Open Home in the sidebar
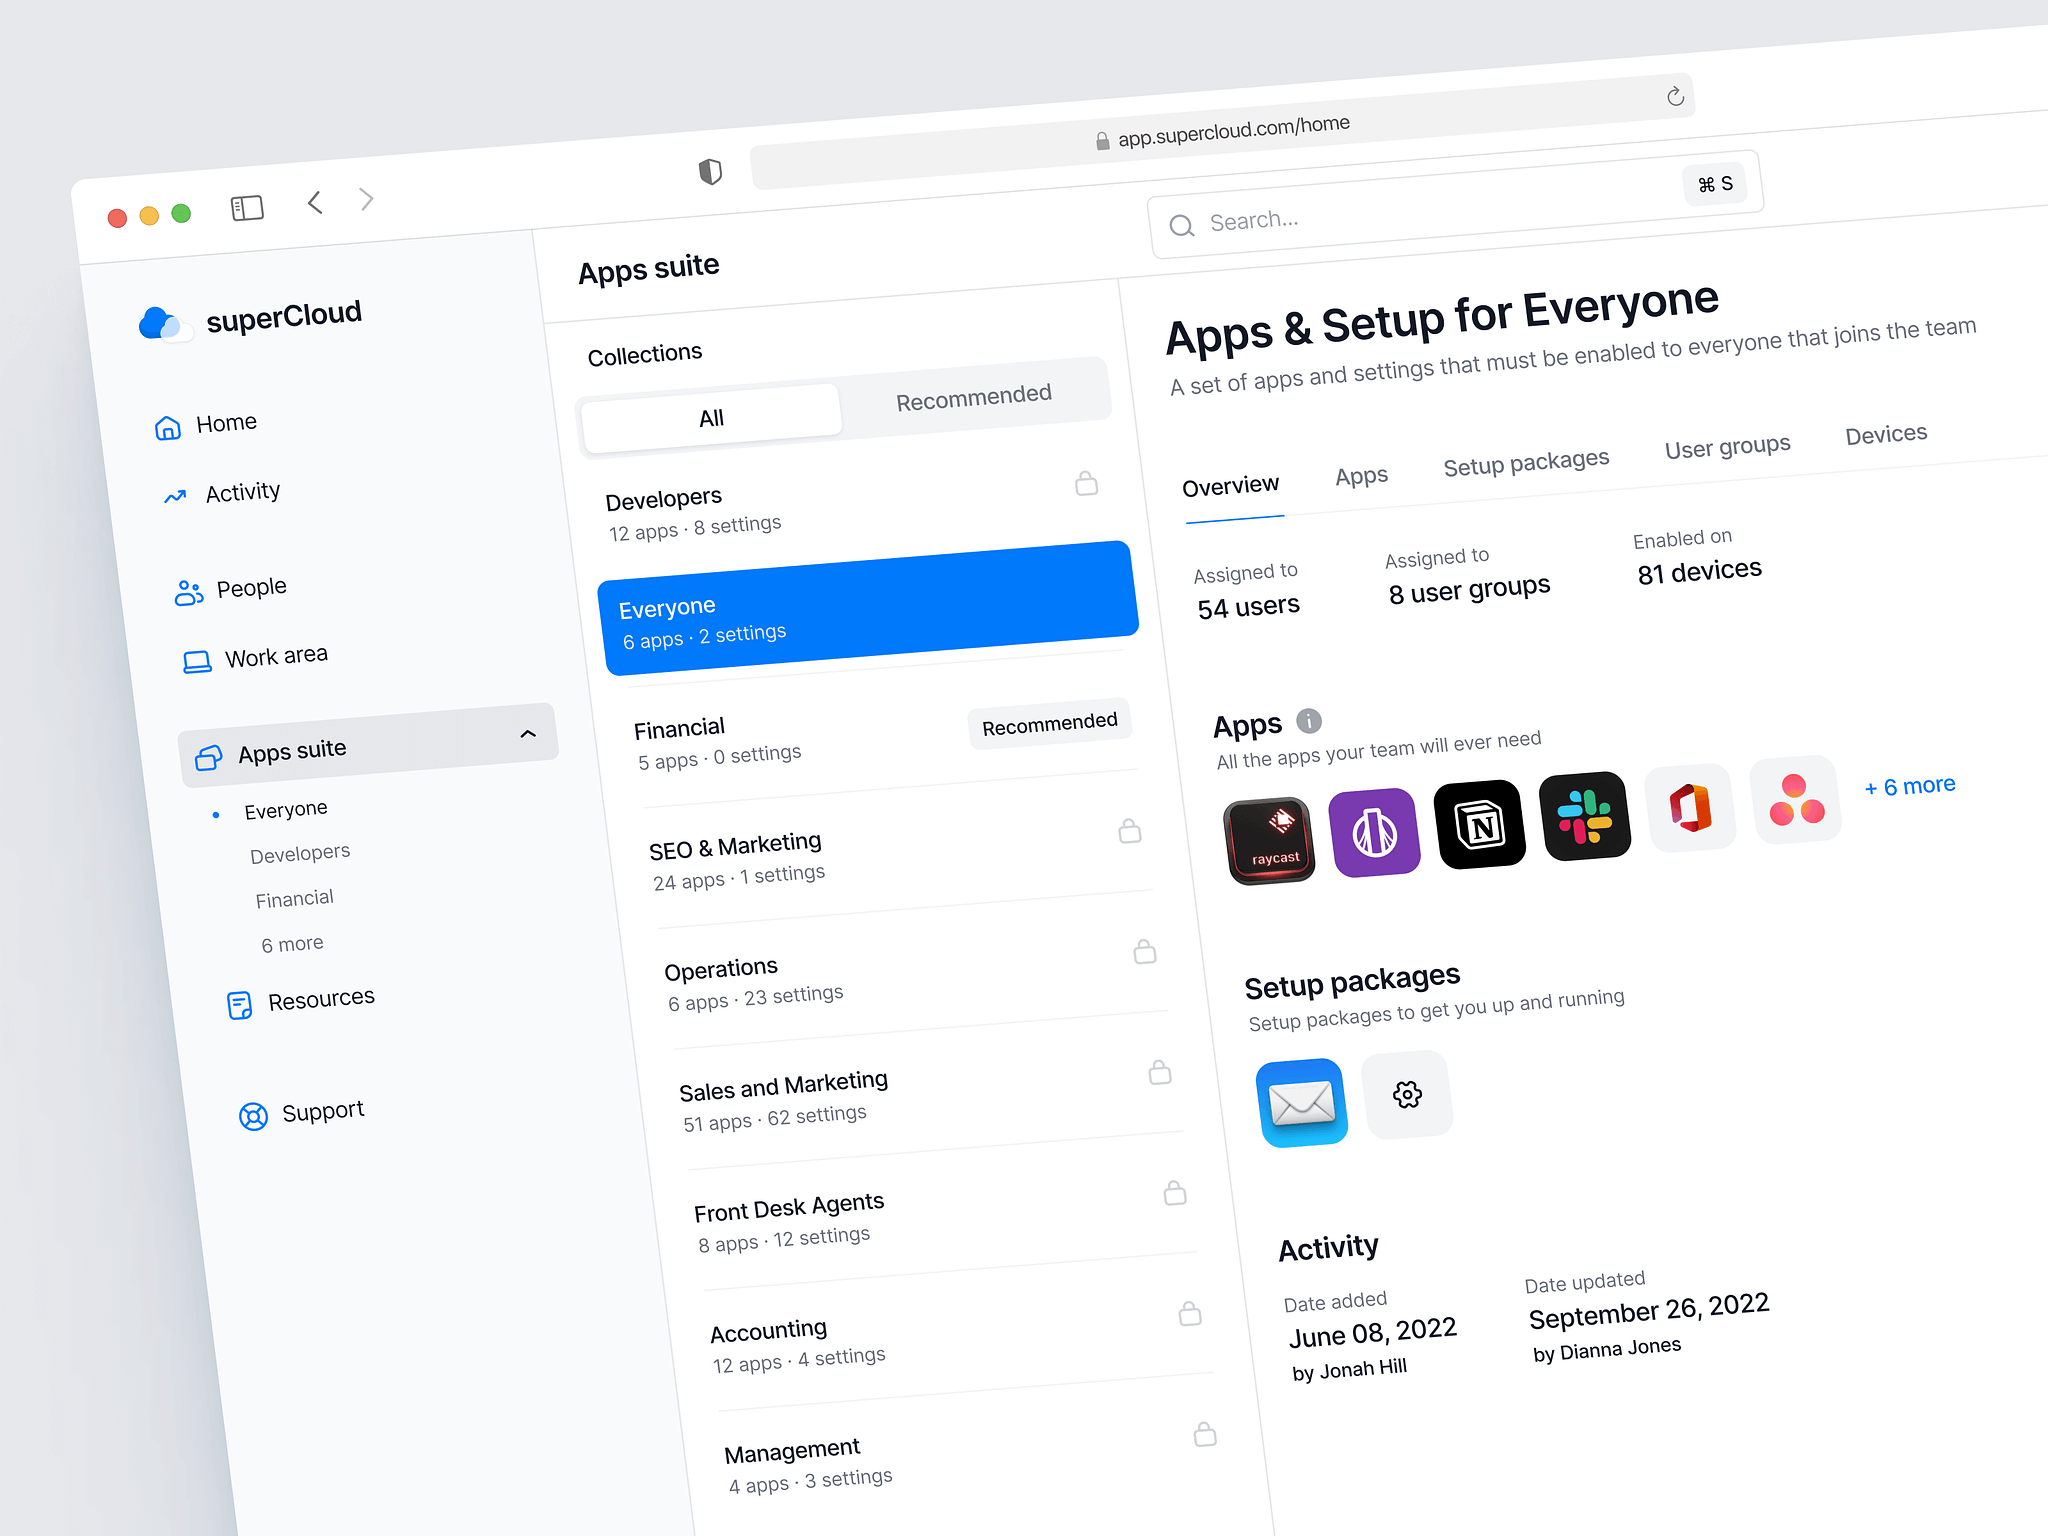 click(x=206, y=425)
